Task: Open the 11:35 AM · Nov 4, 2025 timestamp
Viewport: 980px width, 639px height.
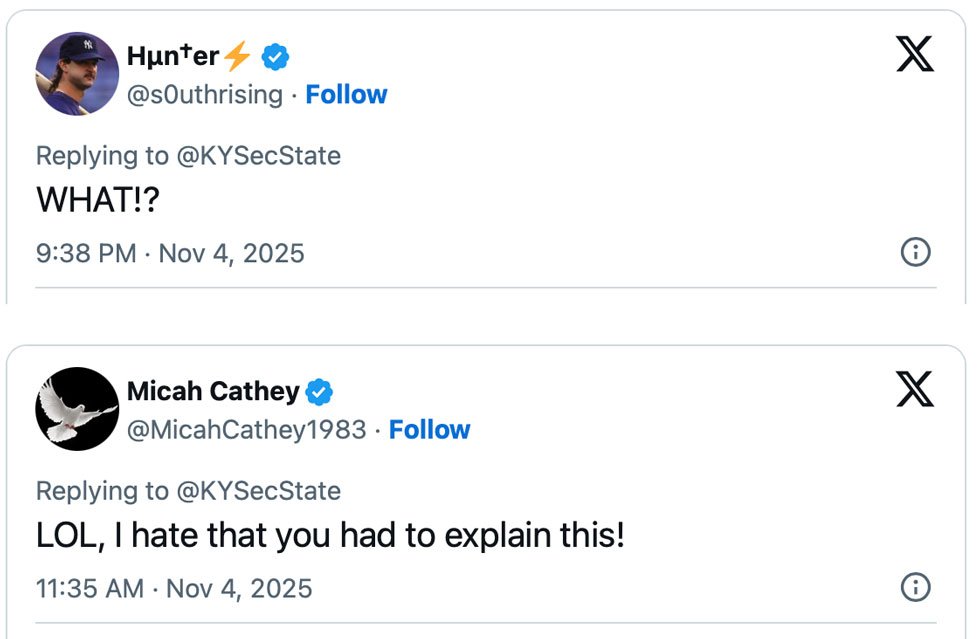Action: [174, 588]
